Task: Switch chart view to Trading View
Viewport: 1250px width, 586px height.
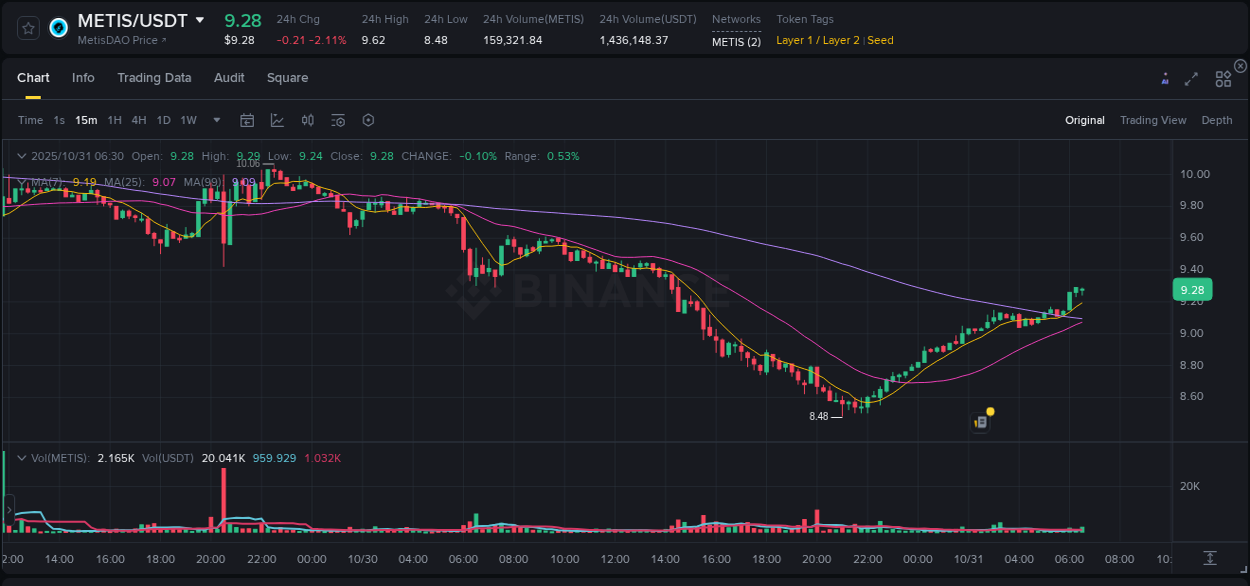Action: click(1153, 120)
